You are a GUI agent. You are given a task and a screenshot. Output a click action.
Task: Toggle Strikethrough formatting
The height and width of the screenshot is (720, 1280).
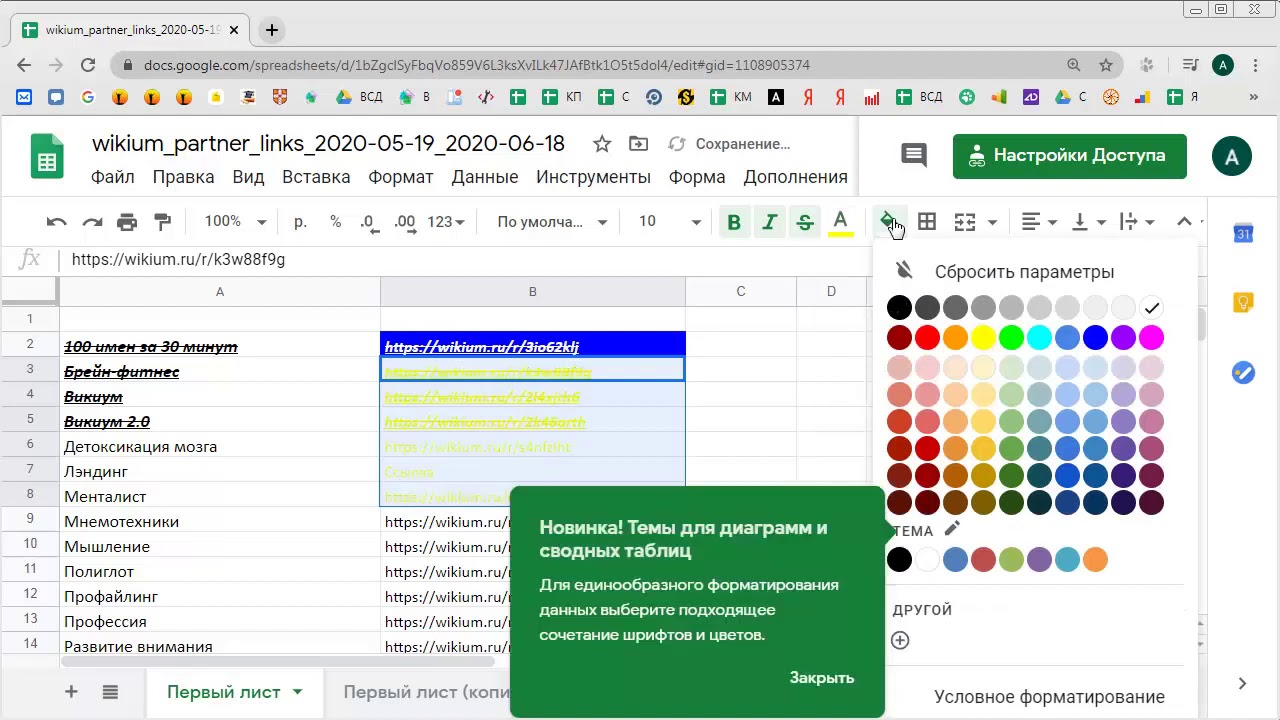pos(805,222)
